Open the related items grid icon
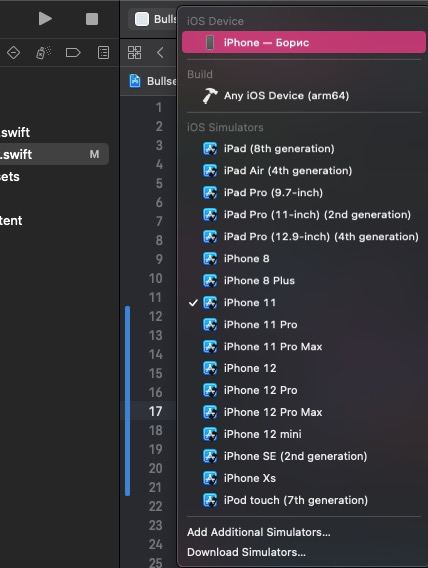 click(x=134, y=53)
